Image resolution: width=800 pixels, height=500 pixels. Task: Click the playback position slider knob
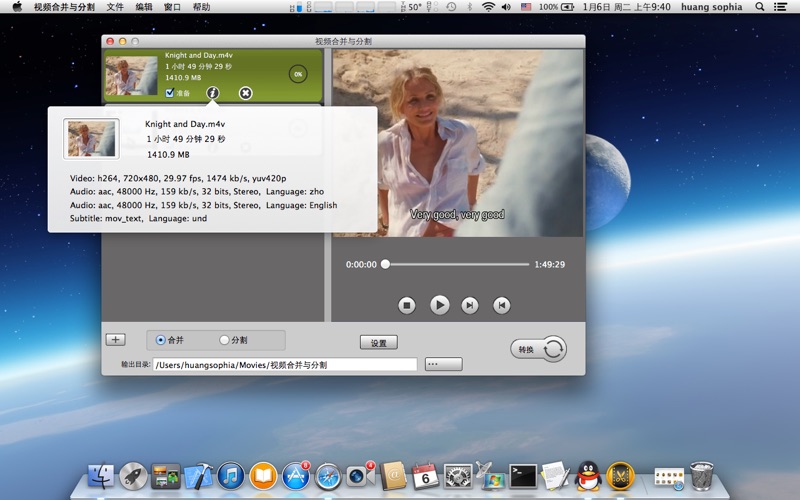[386, 264]
